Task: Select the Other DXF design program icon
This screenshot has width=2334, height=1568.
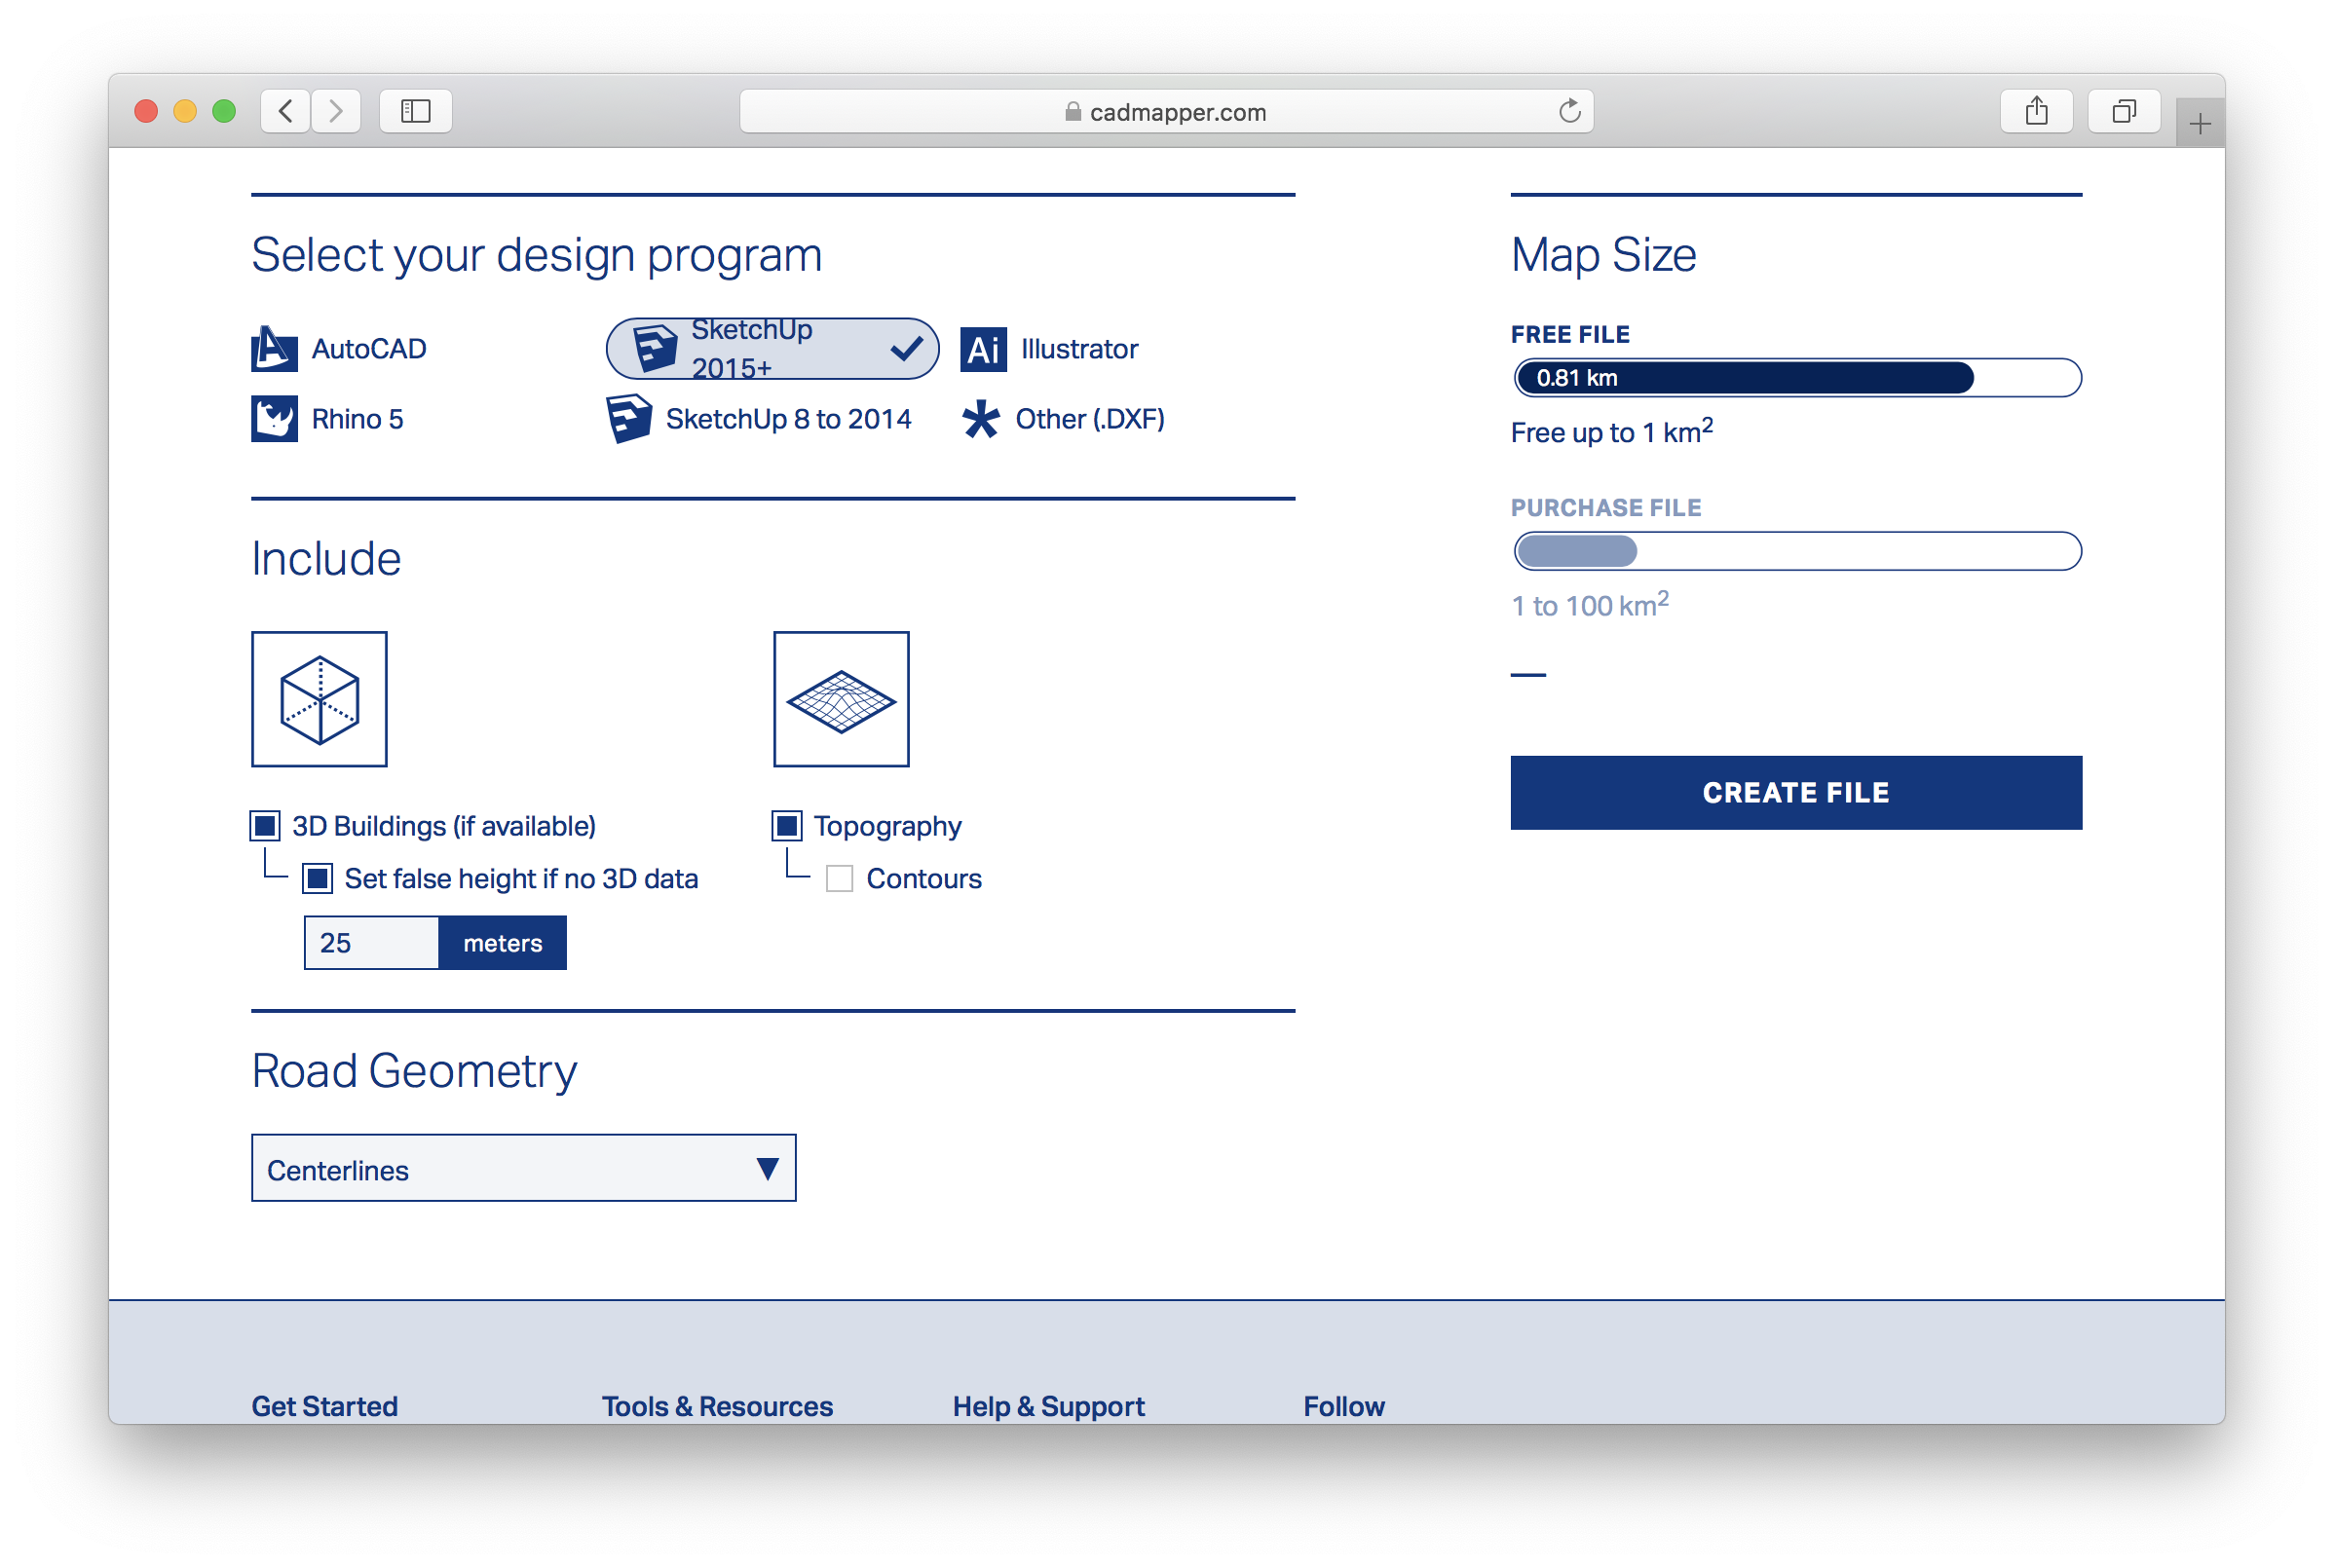Action: click(987, 418)
